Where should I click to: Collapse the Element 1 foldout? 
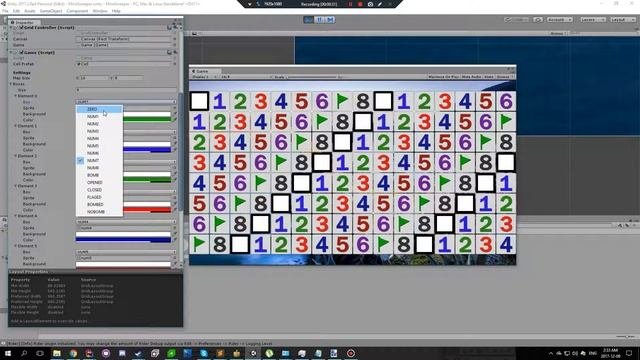pos(16,126)
